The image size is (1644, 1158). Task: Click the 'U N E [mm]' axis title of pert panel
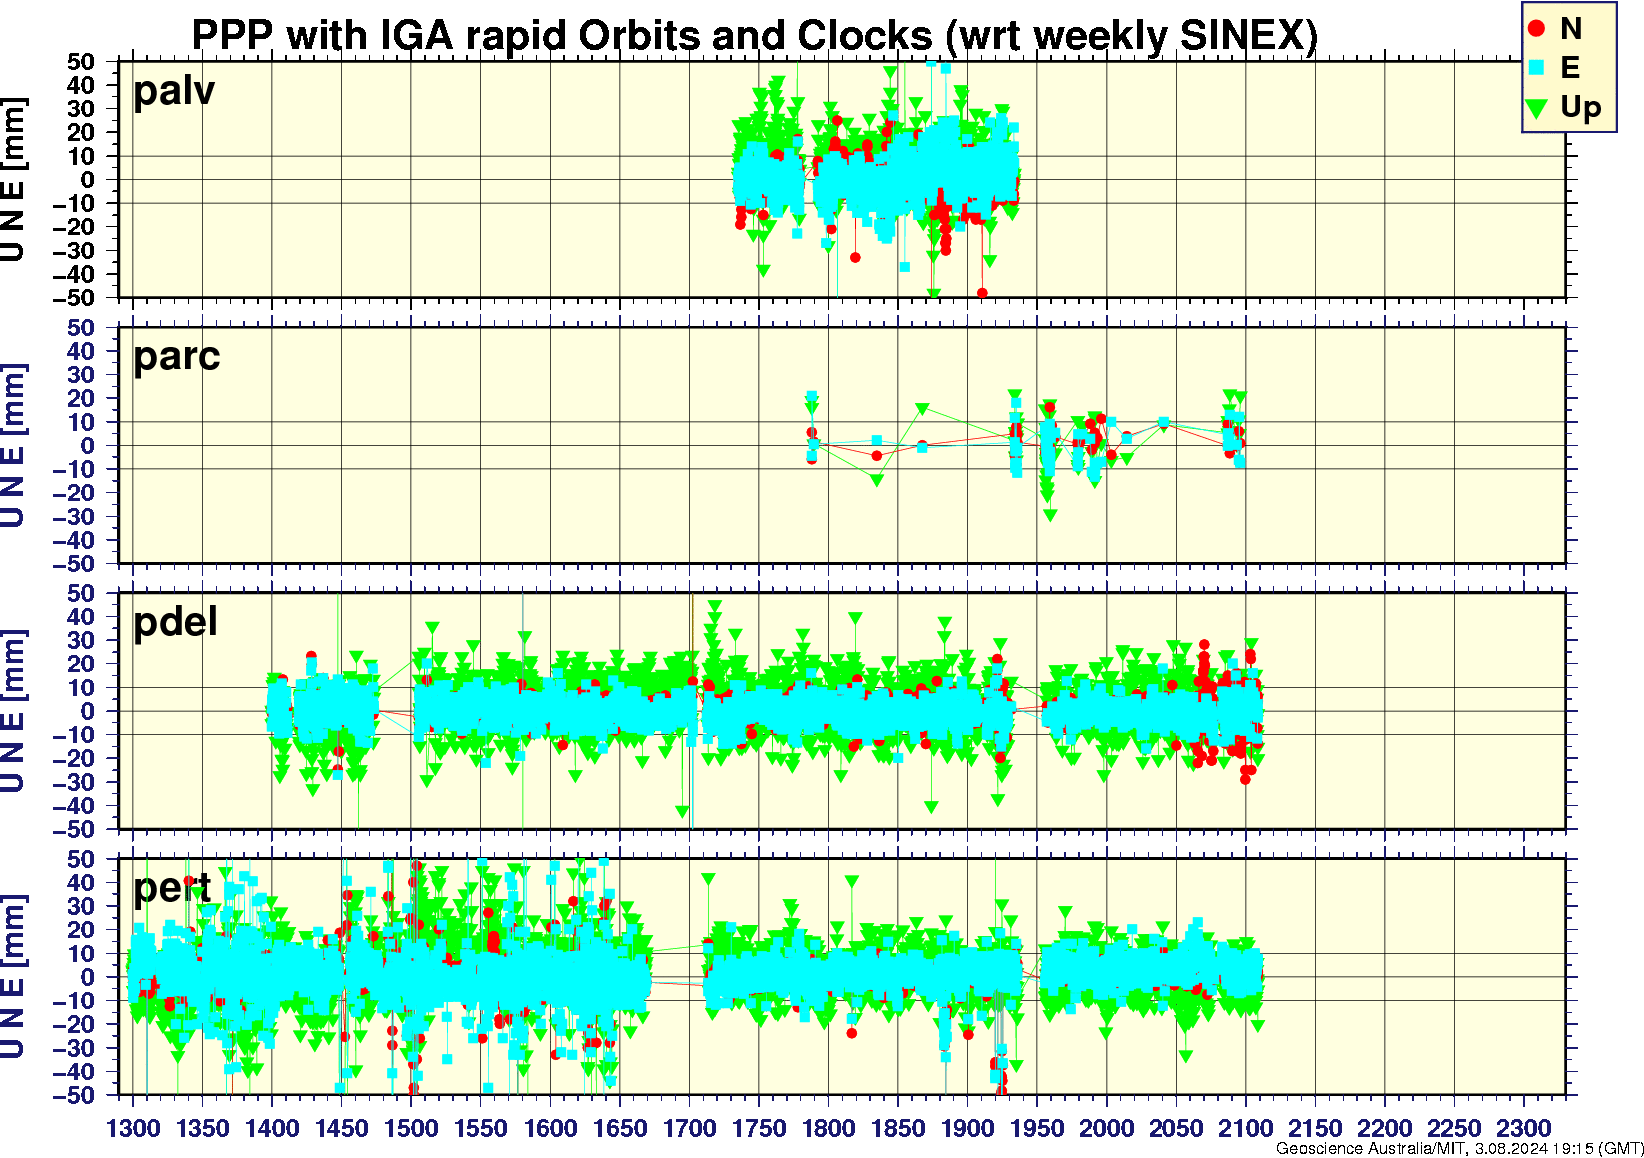13,977
